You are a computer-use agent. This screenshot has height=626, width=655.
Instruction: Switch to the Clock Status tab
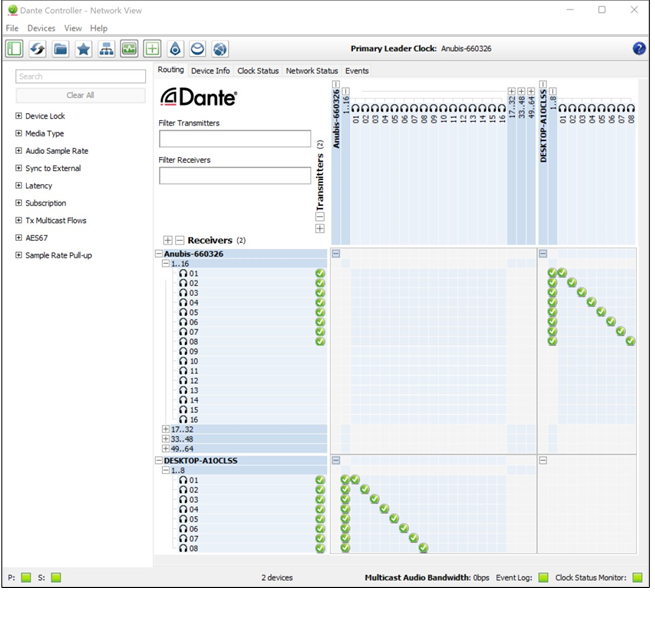click(258, 71)
